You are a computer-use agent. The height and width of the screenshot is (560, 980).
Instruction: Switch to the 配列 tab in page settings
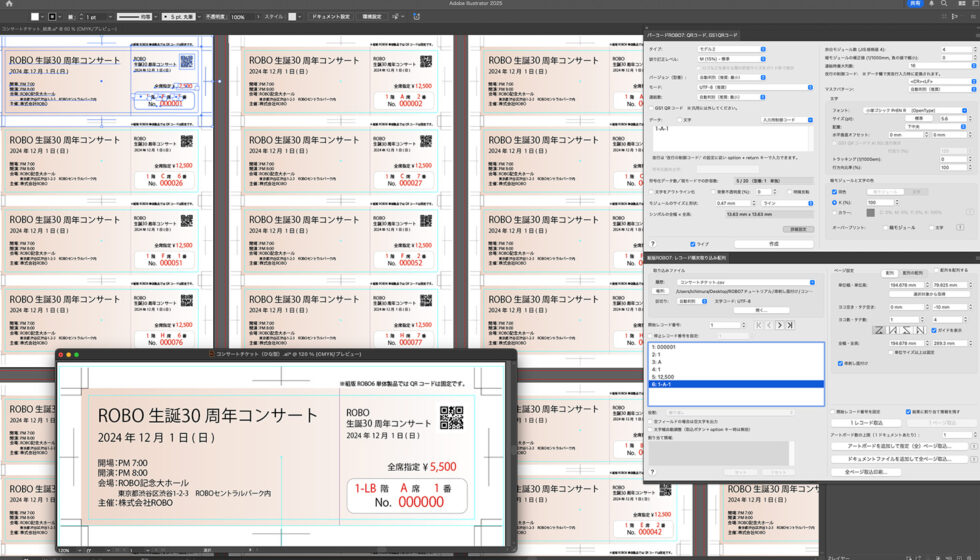[889, 273]
